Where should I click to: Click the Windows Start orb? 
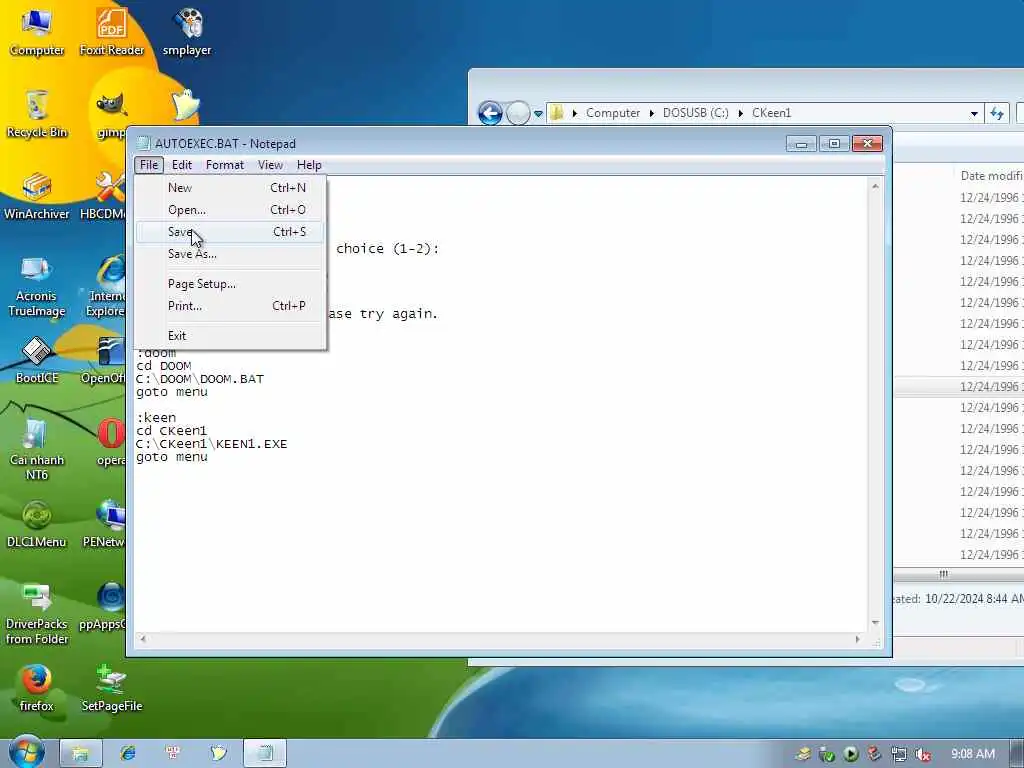(26, 752)
